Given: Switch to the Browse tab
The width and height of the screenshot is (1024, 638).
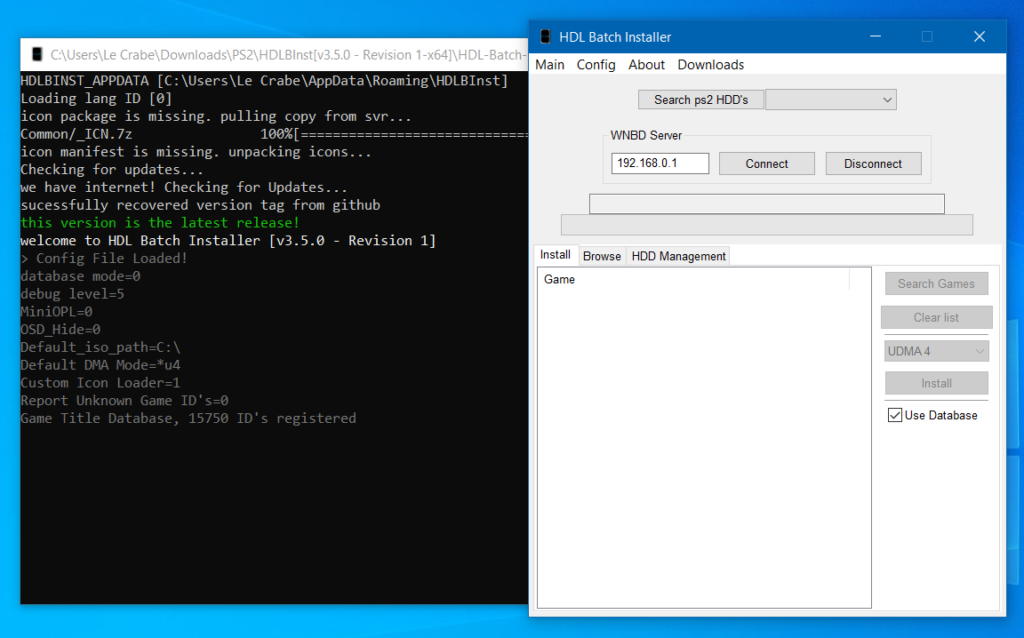Looking at the screenshot, I should point(601,256).
